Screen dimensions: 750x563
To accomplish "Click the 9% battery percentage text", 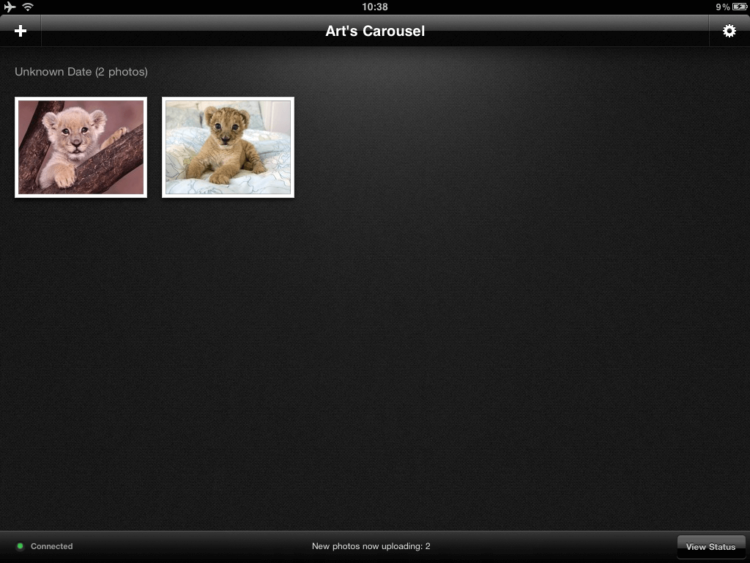I will click(x=723, y=7).
